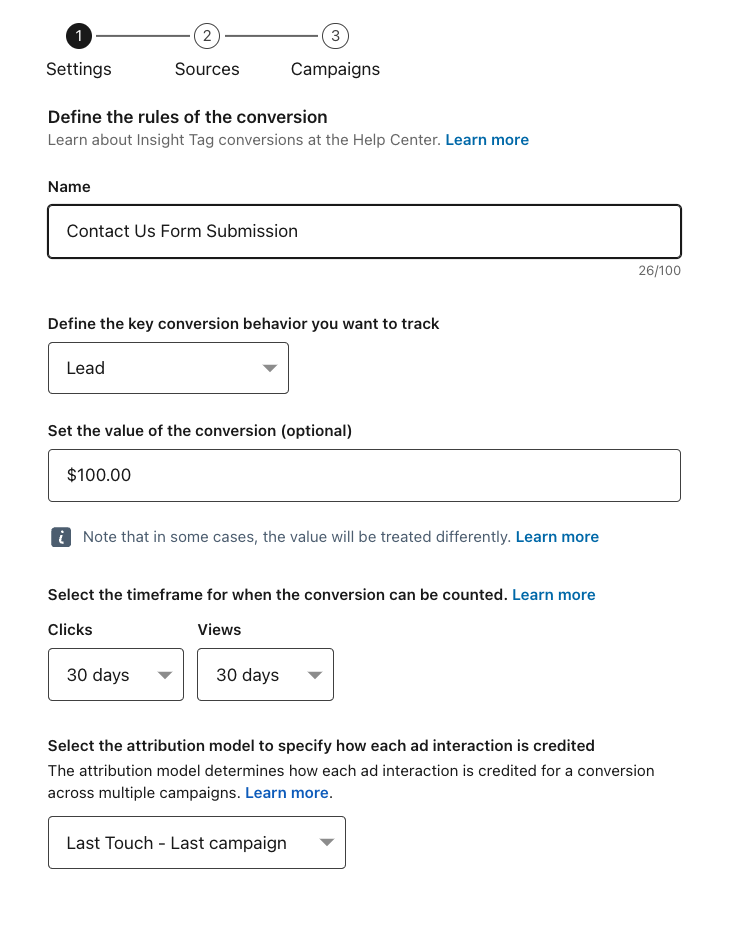This screenshot has height=937, width=745.
Task: Click the arrow icon in the attribution model dropdown
Action: 326,843
